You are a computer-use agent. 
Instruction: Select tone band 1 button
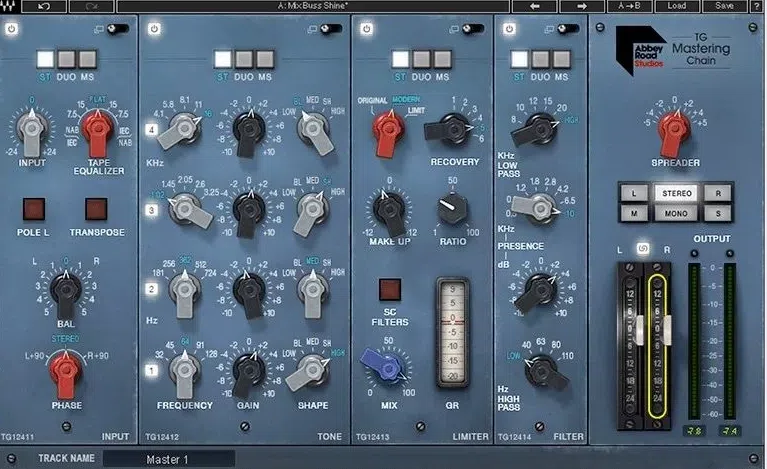[x=151, y=370]
